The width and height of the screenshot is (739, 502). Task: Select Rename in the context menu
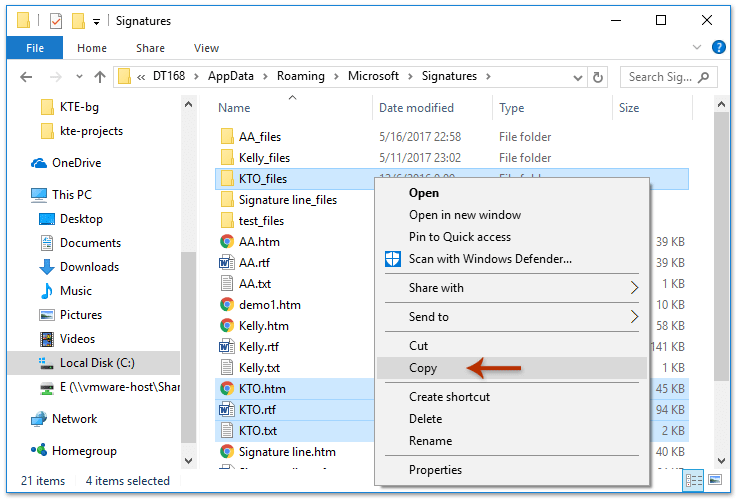pyautogui.click(x=430, y=441)
